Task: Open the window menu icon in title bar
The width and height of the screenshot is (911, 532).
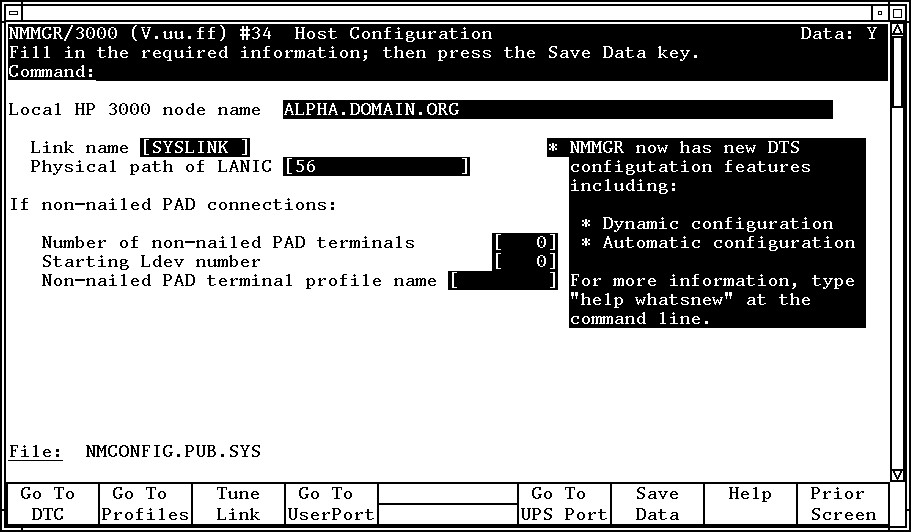Action: tap(14, 12)
